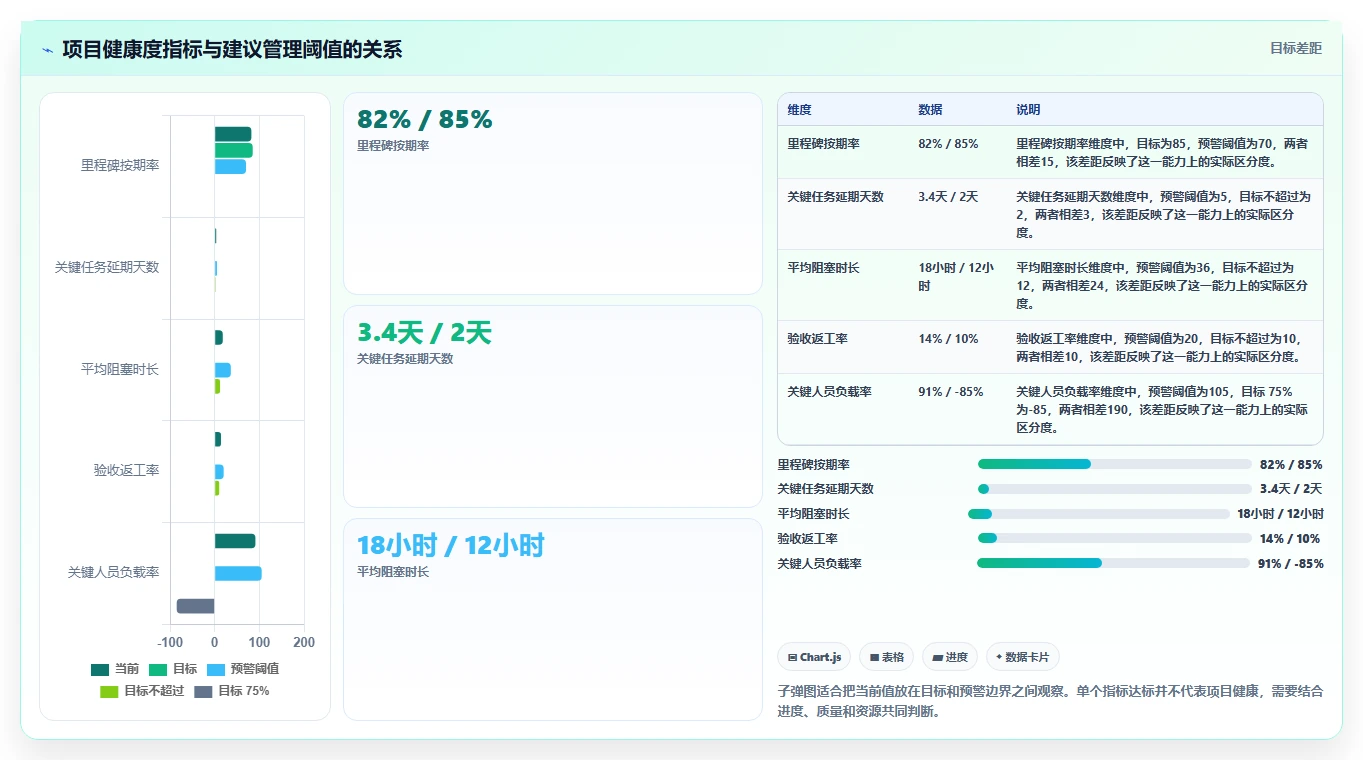Viewport: 1363px width, 760px height.
Task: Click the 验收返工率 progress bar
Action: coord(1115,538)
